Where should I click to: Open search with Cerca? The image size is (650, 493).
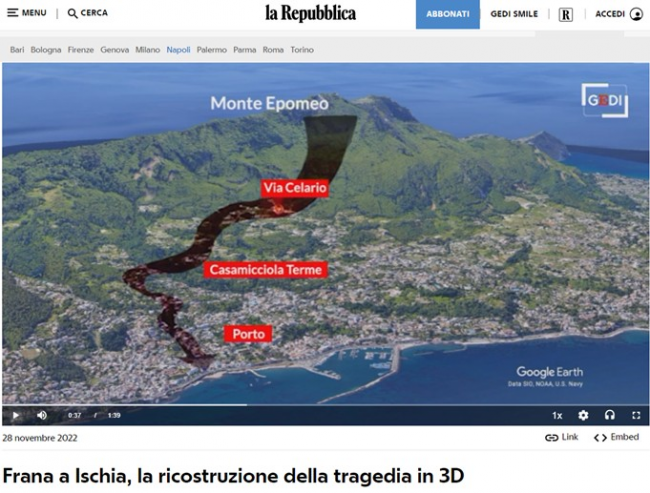coord(88,13)
